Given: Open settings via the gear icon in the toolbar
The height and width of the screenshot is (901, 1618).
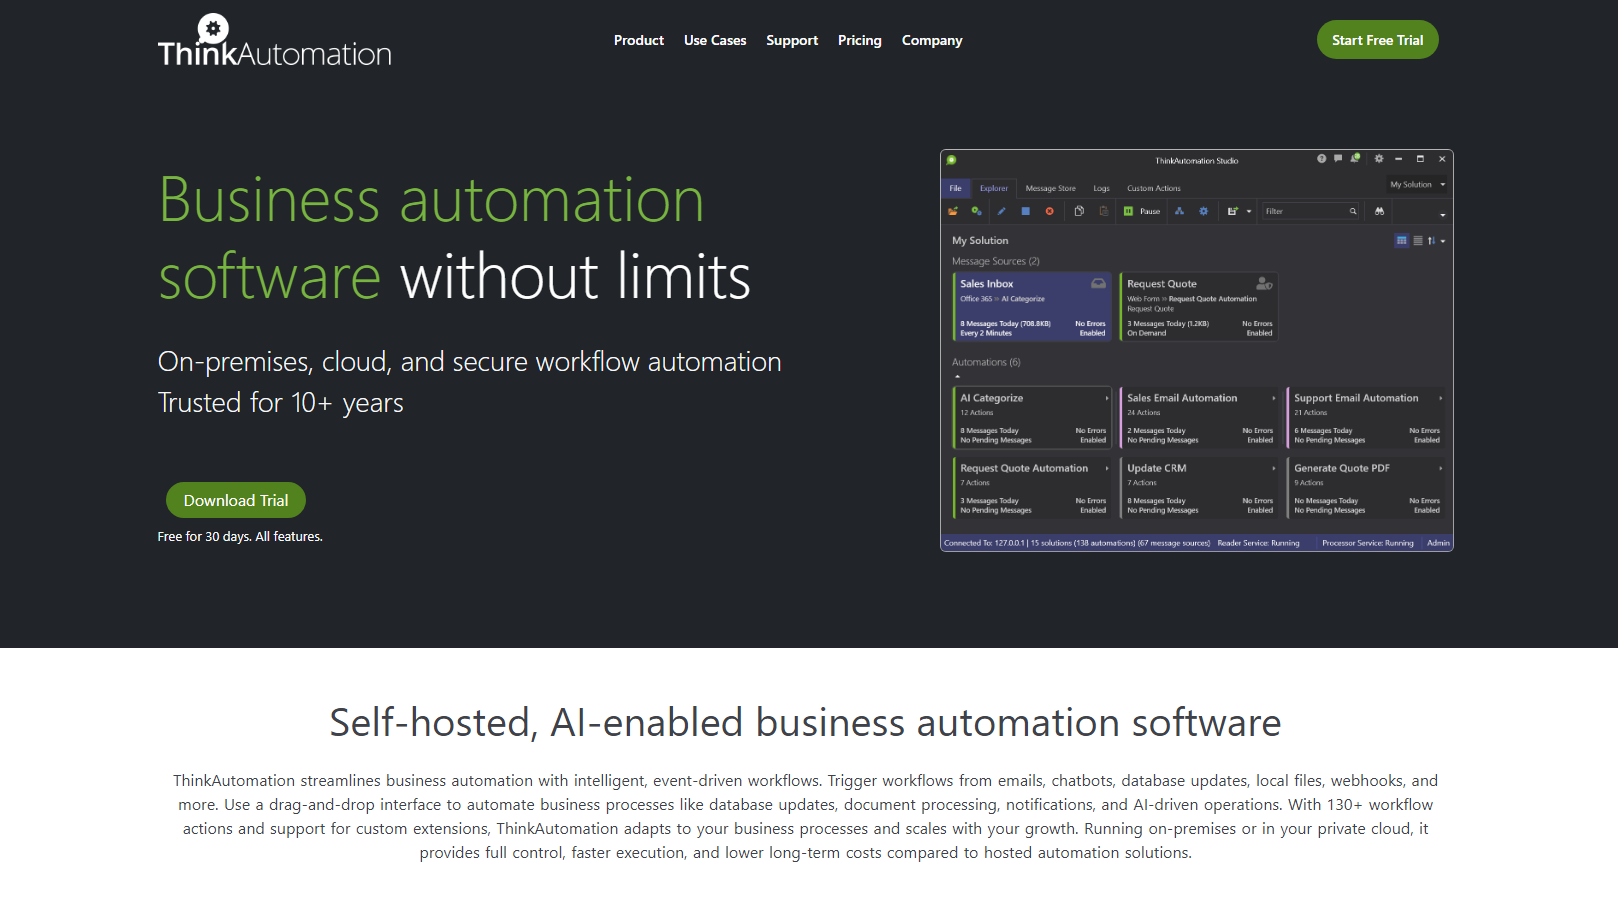Looking at the screenshot, I should tap(1204, 212).
